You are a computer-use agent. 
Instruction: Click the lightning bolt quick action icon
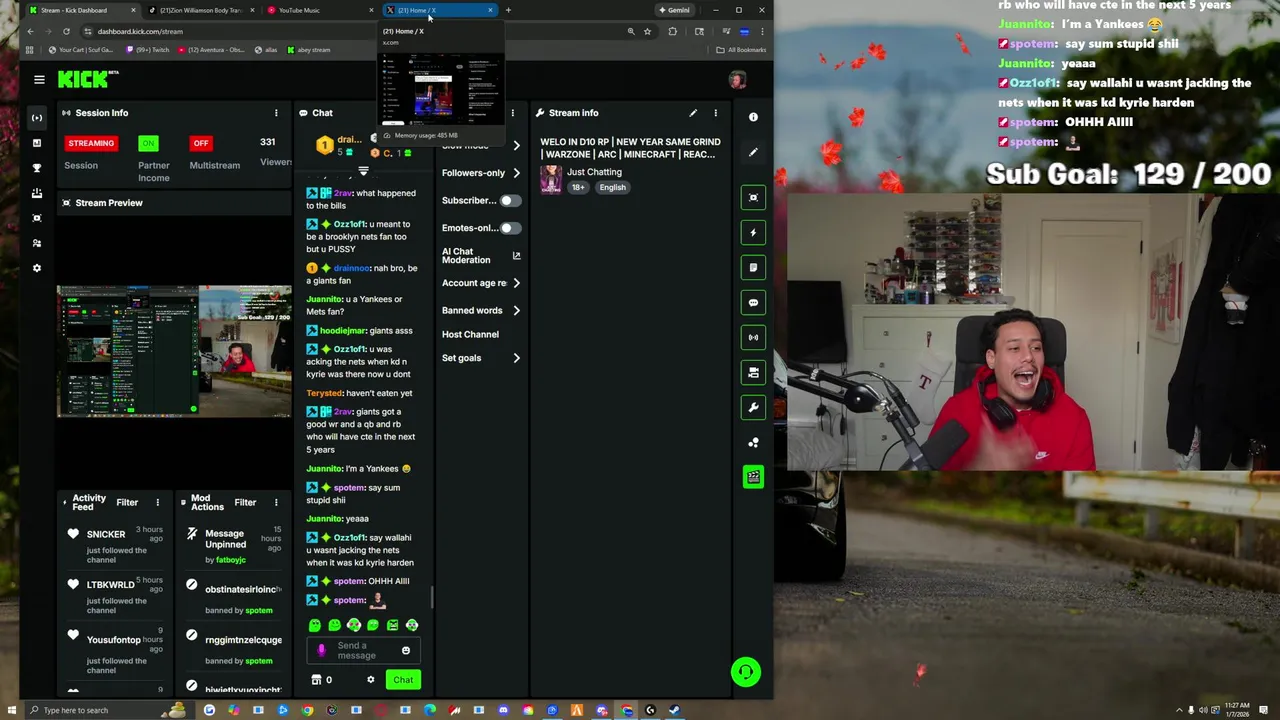click(x=753, y=233)
